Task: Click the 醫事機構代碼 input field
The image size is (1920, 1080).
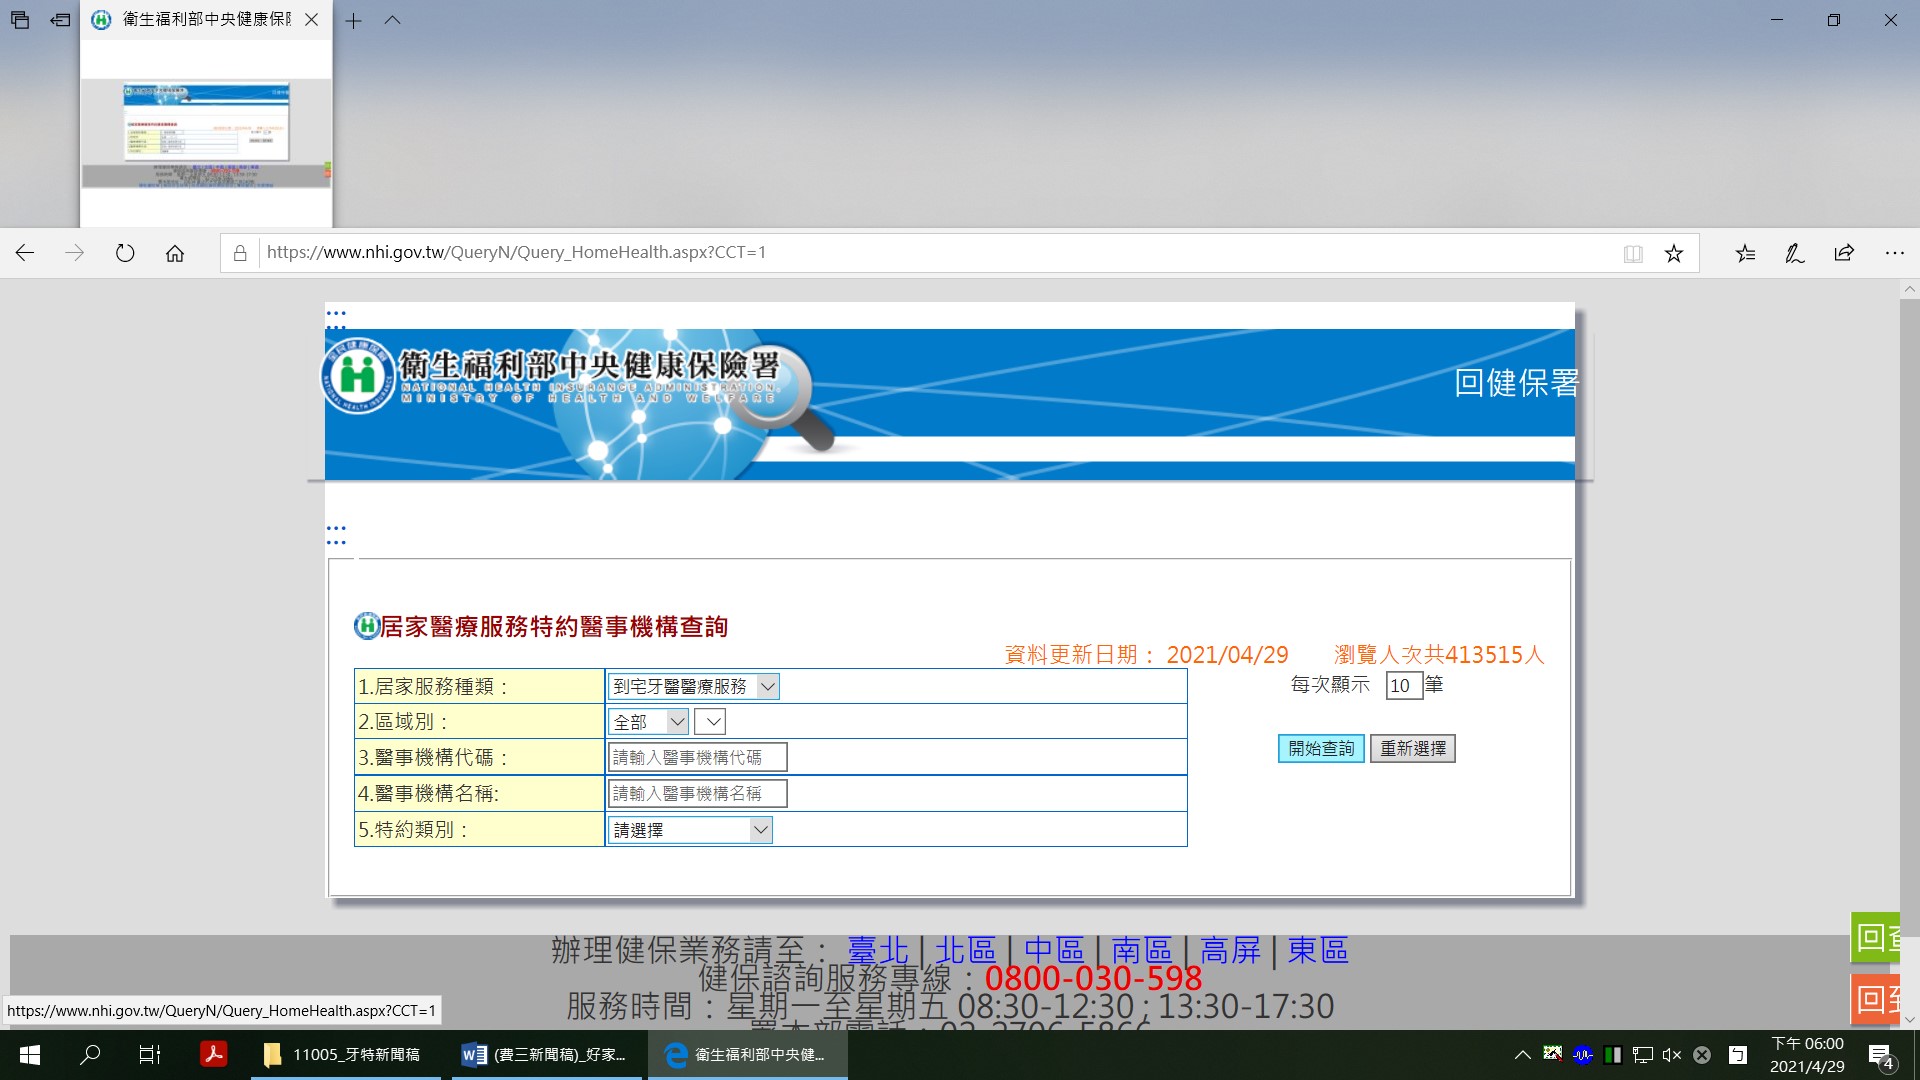Action: coord(697,757)
